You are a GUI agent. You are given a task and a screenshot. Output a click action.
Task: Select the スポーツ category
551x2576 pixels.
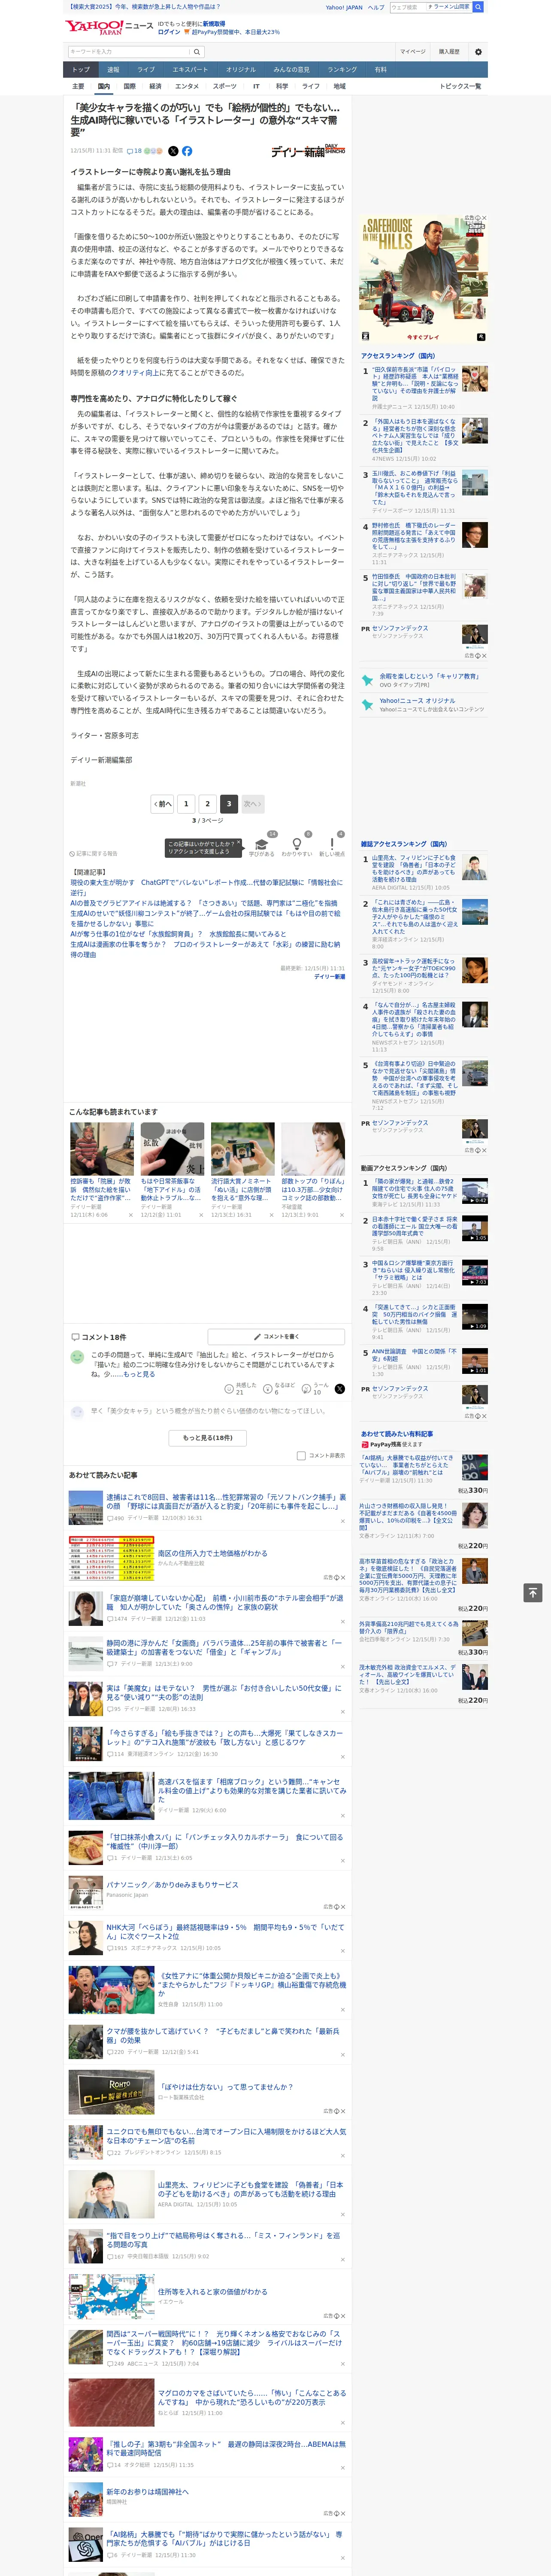click(x=225, y=86)
